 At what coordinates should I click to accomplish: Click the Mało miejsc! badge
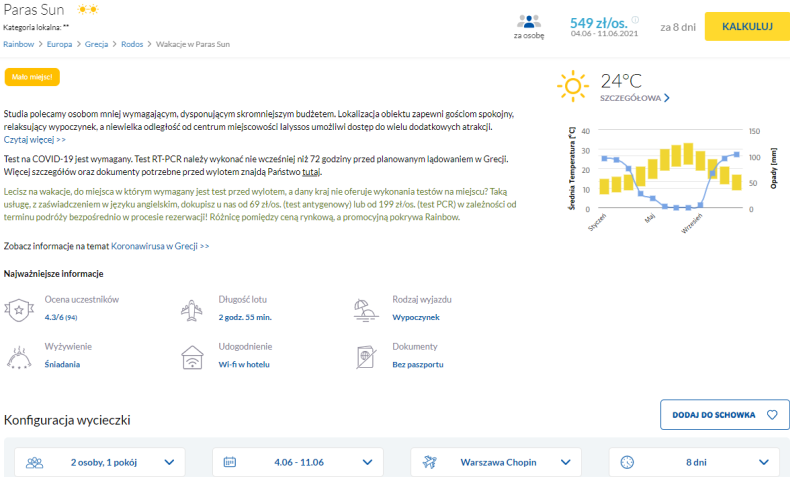pyautogui.click(x=32, y=77)
